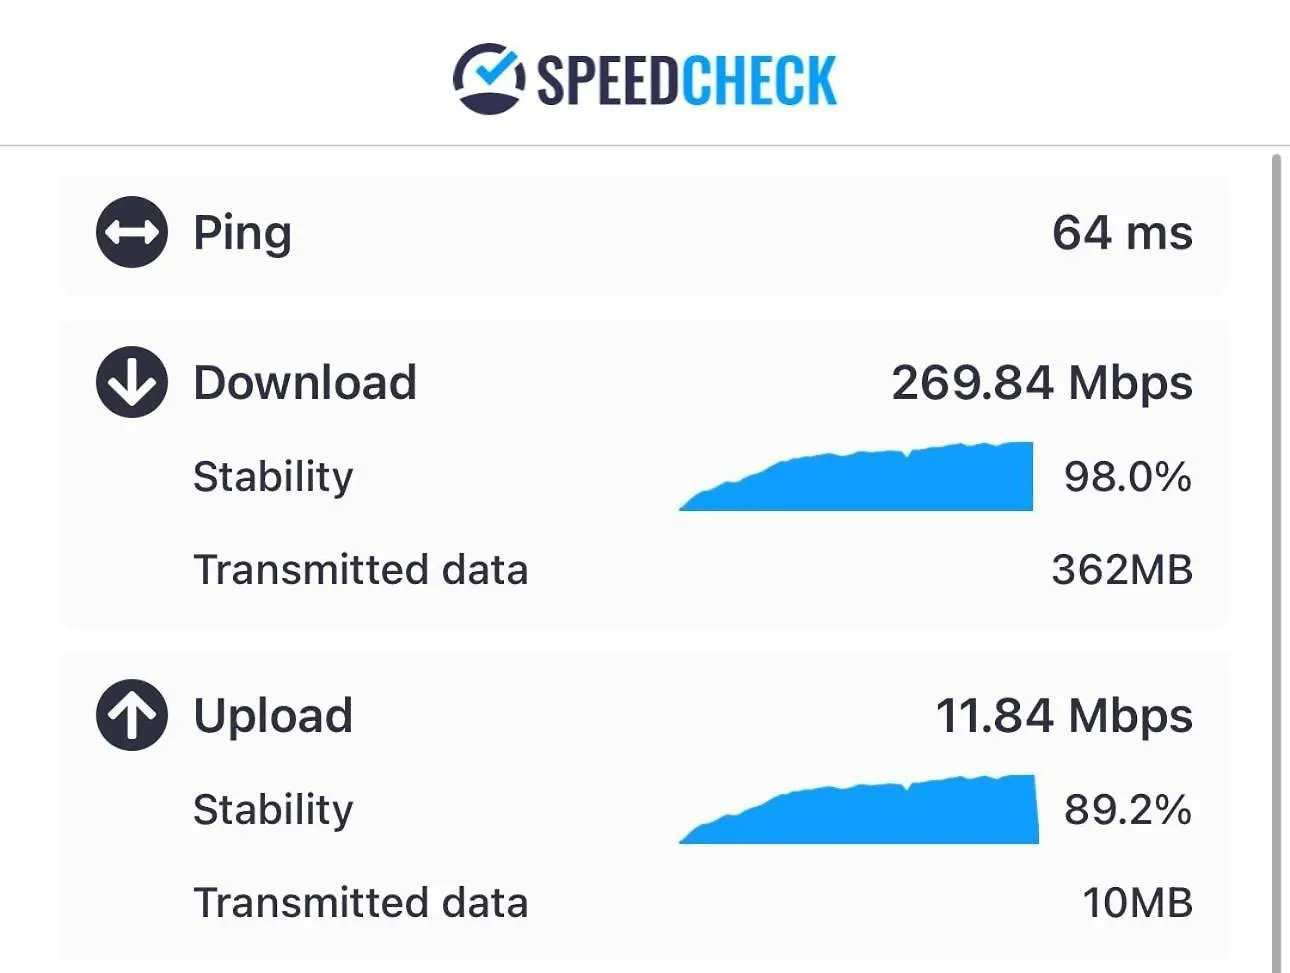Select the Ping label
The image size is (1290, 973).
[x=243, y=234]
